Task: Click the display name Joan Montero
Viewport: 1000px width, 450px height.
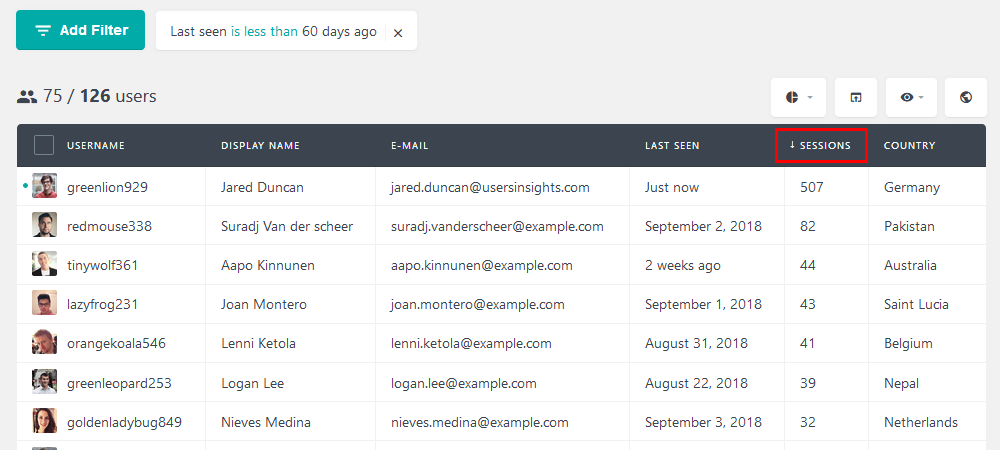Action: (x=264, y=305)
